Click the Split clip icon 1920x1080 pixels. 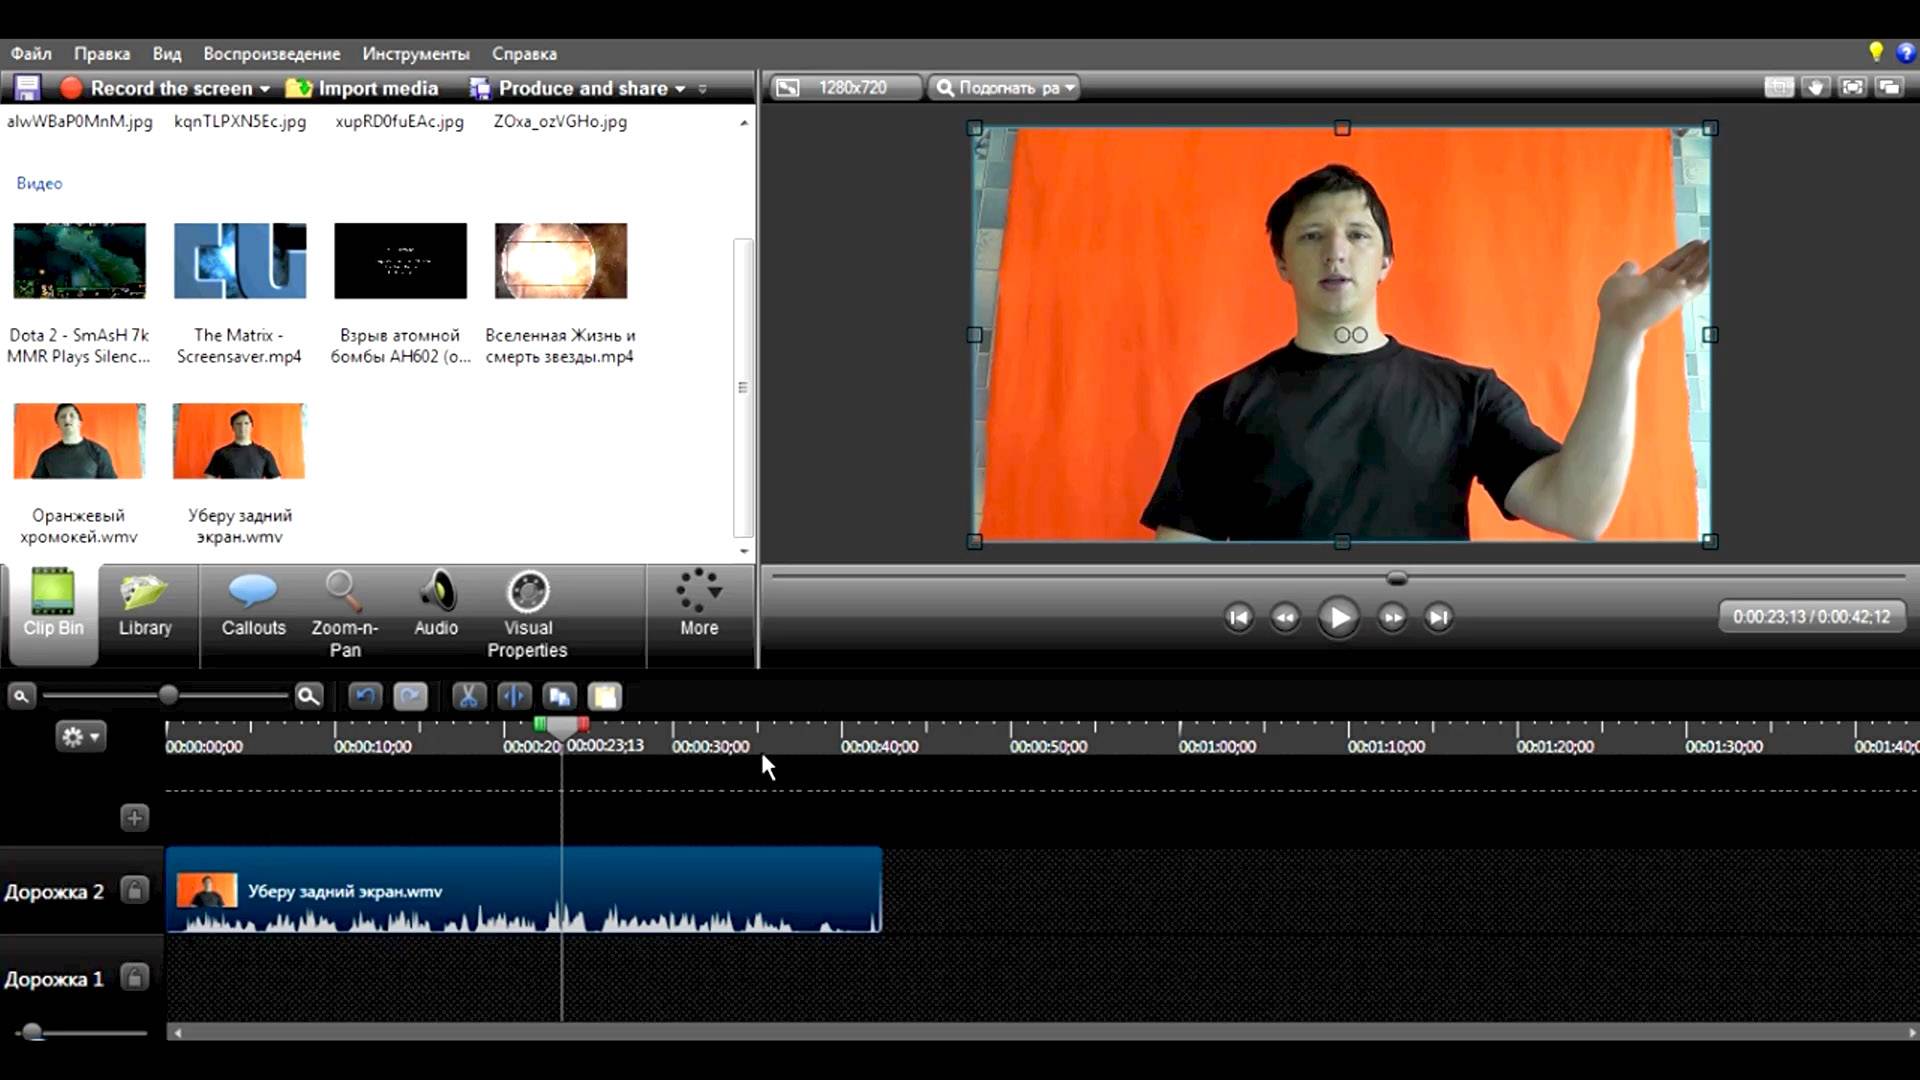pyautogui.click(x=514, y=696)
